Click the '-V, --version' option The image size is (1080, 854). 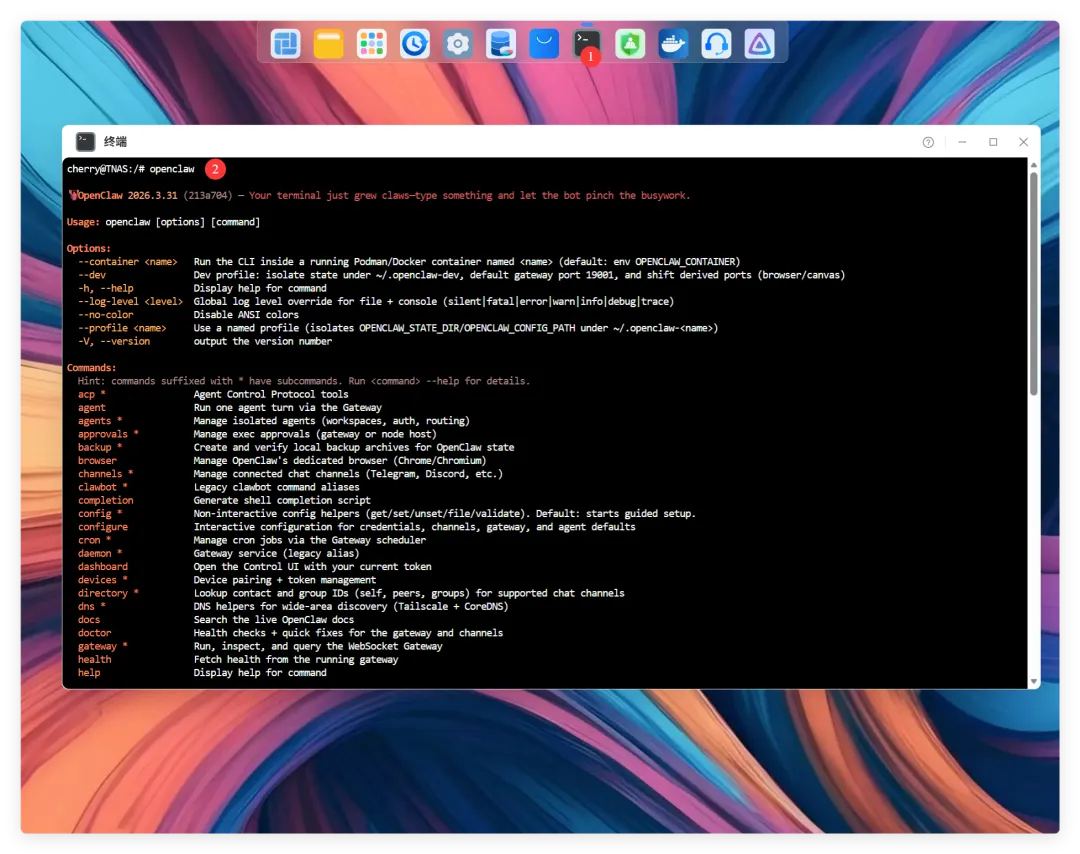tap(114, 341)
